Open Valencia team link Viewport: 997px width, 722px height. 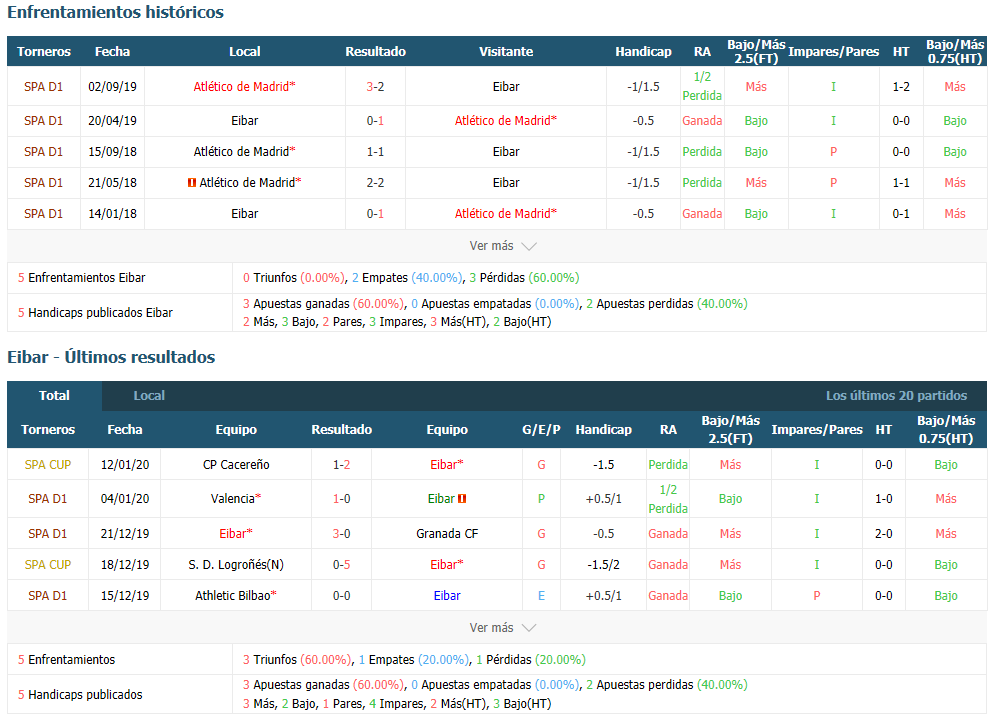[x=236, y=499]
